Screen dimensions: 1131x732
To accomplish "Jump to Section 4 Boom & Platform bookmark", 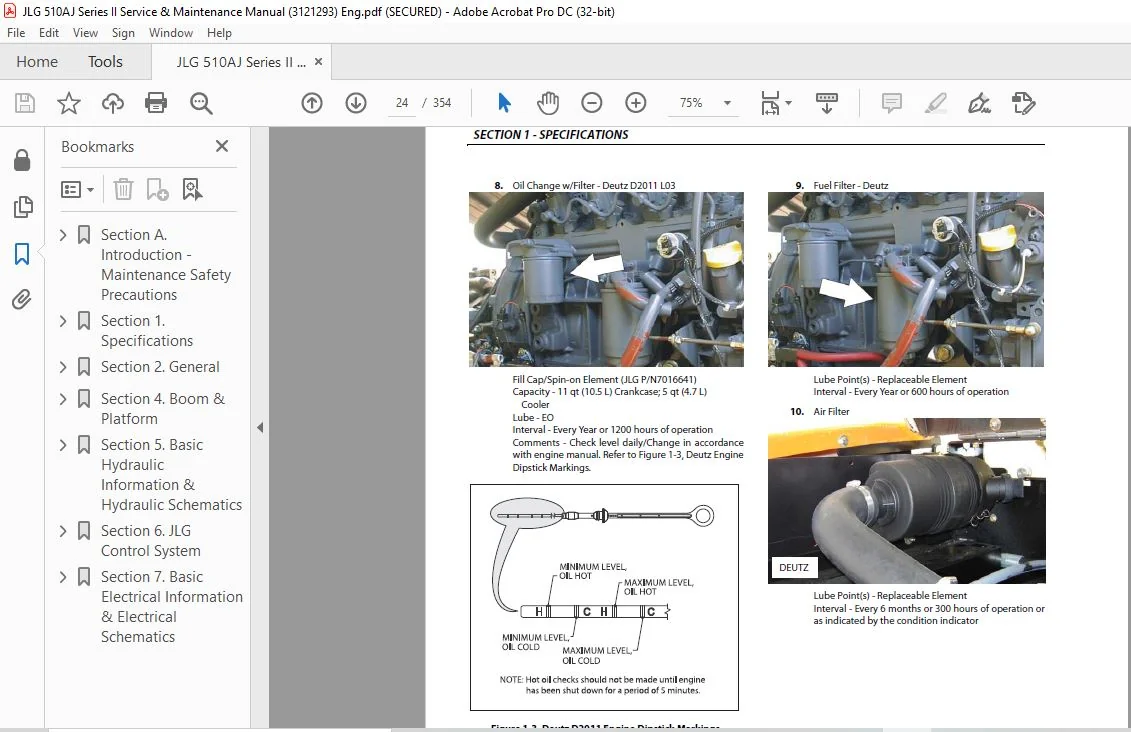I will pos(162,409).
